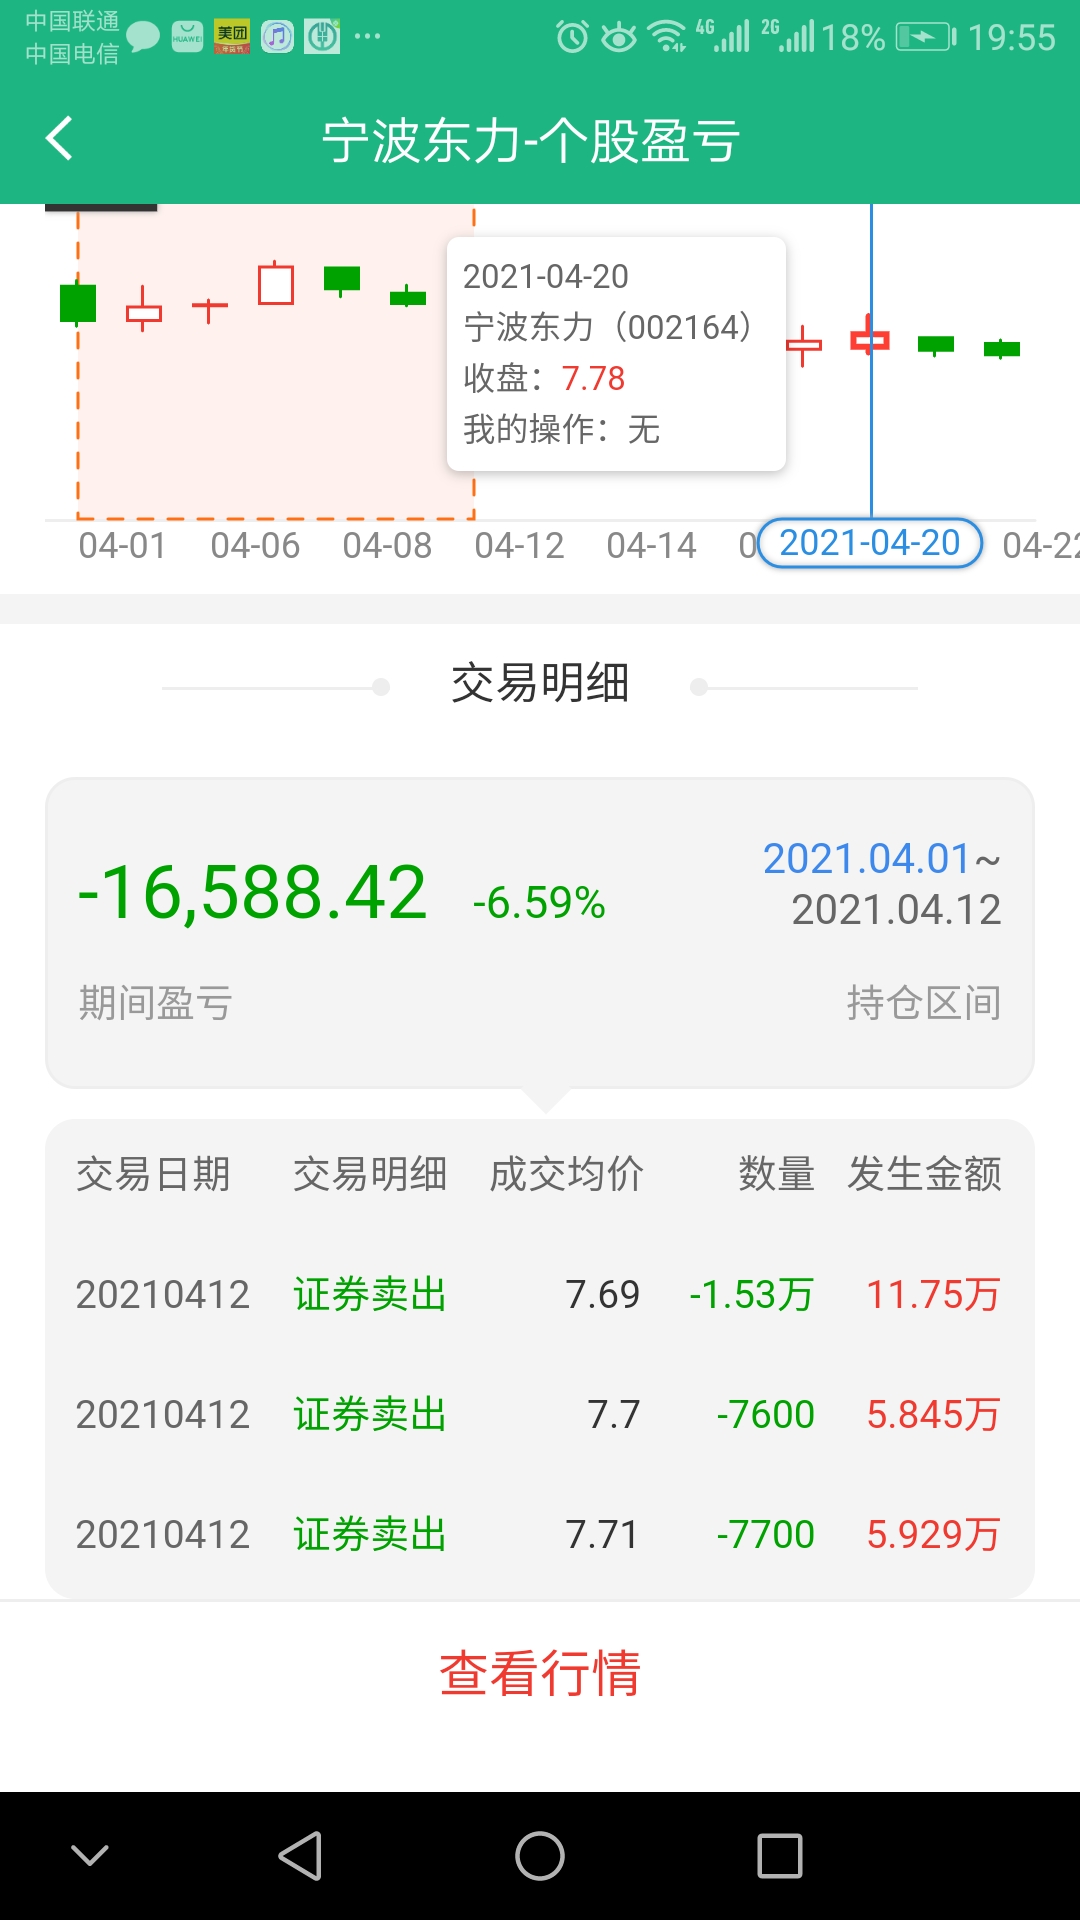Tap the period loss -16,588.42
Viewport: 1080px width, 1920px height.
point(252,892)
